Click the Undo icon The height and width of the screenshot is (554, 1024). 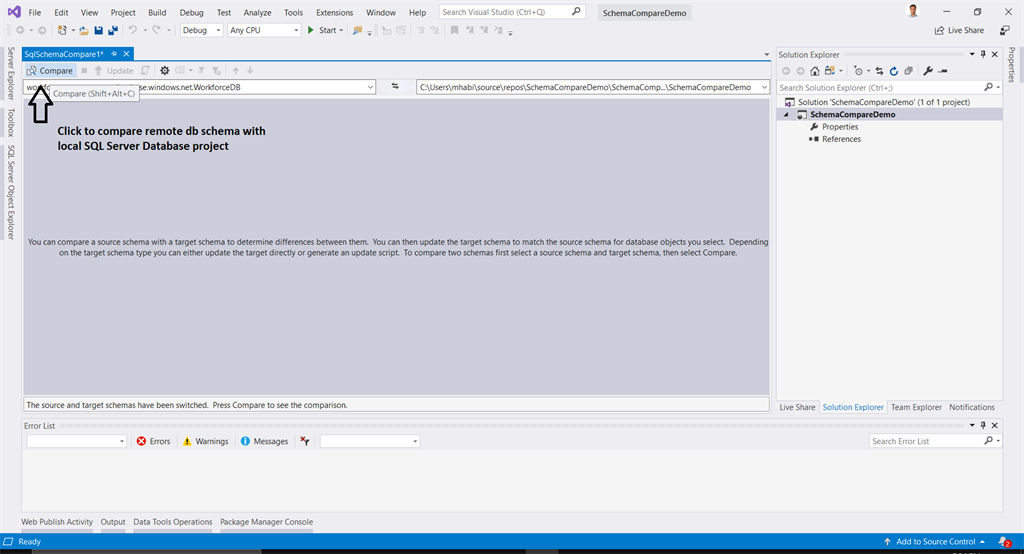click(133, 30)
